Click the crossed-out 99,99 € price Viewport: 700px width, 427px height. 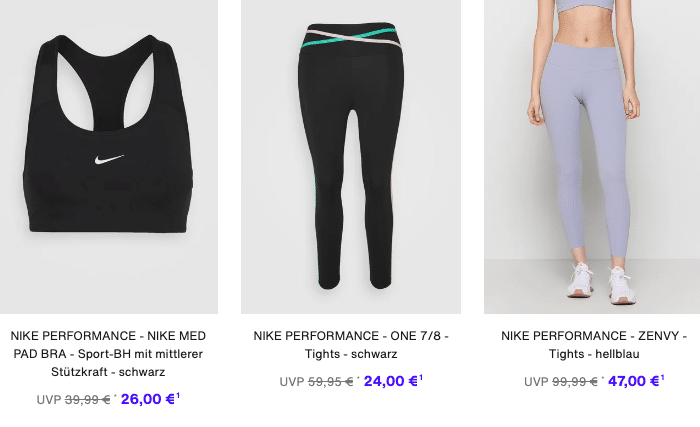point(575,381)
